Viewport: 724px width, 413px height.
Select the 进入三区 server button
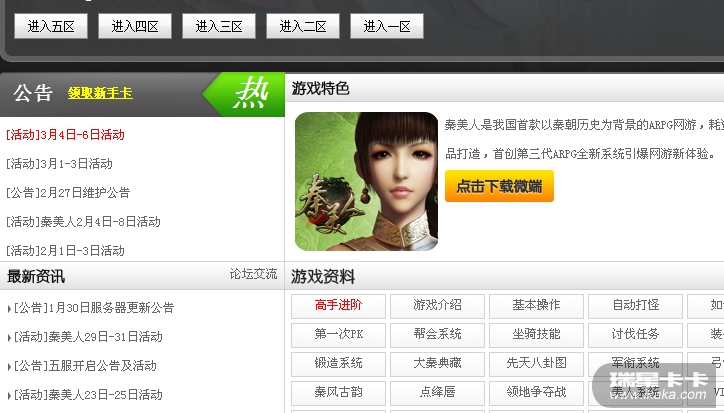(219, 26)
